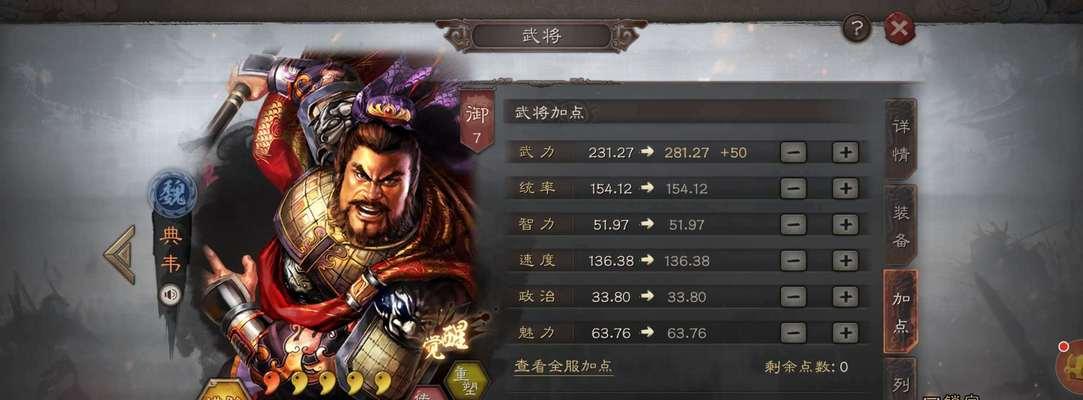Image resolution: width=1083 pixels, height=400 pixels.
Task: Select the 加点 side tab
Action: (901, 312)
